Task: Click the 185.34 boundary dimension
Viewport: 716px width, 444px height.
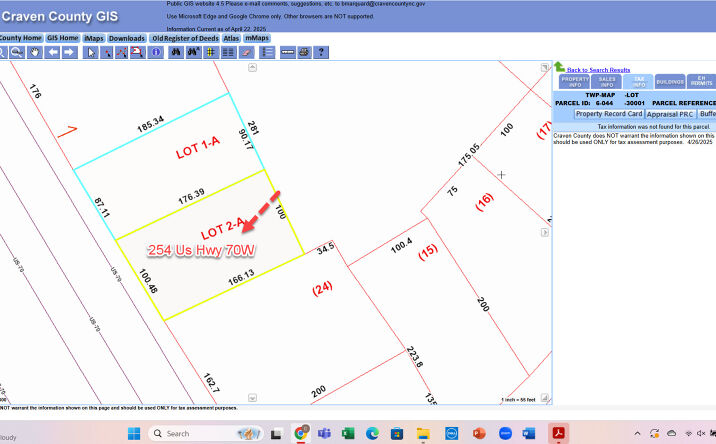Action: (150, 124)
